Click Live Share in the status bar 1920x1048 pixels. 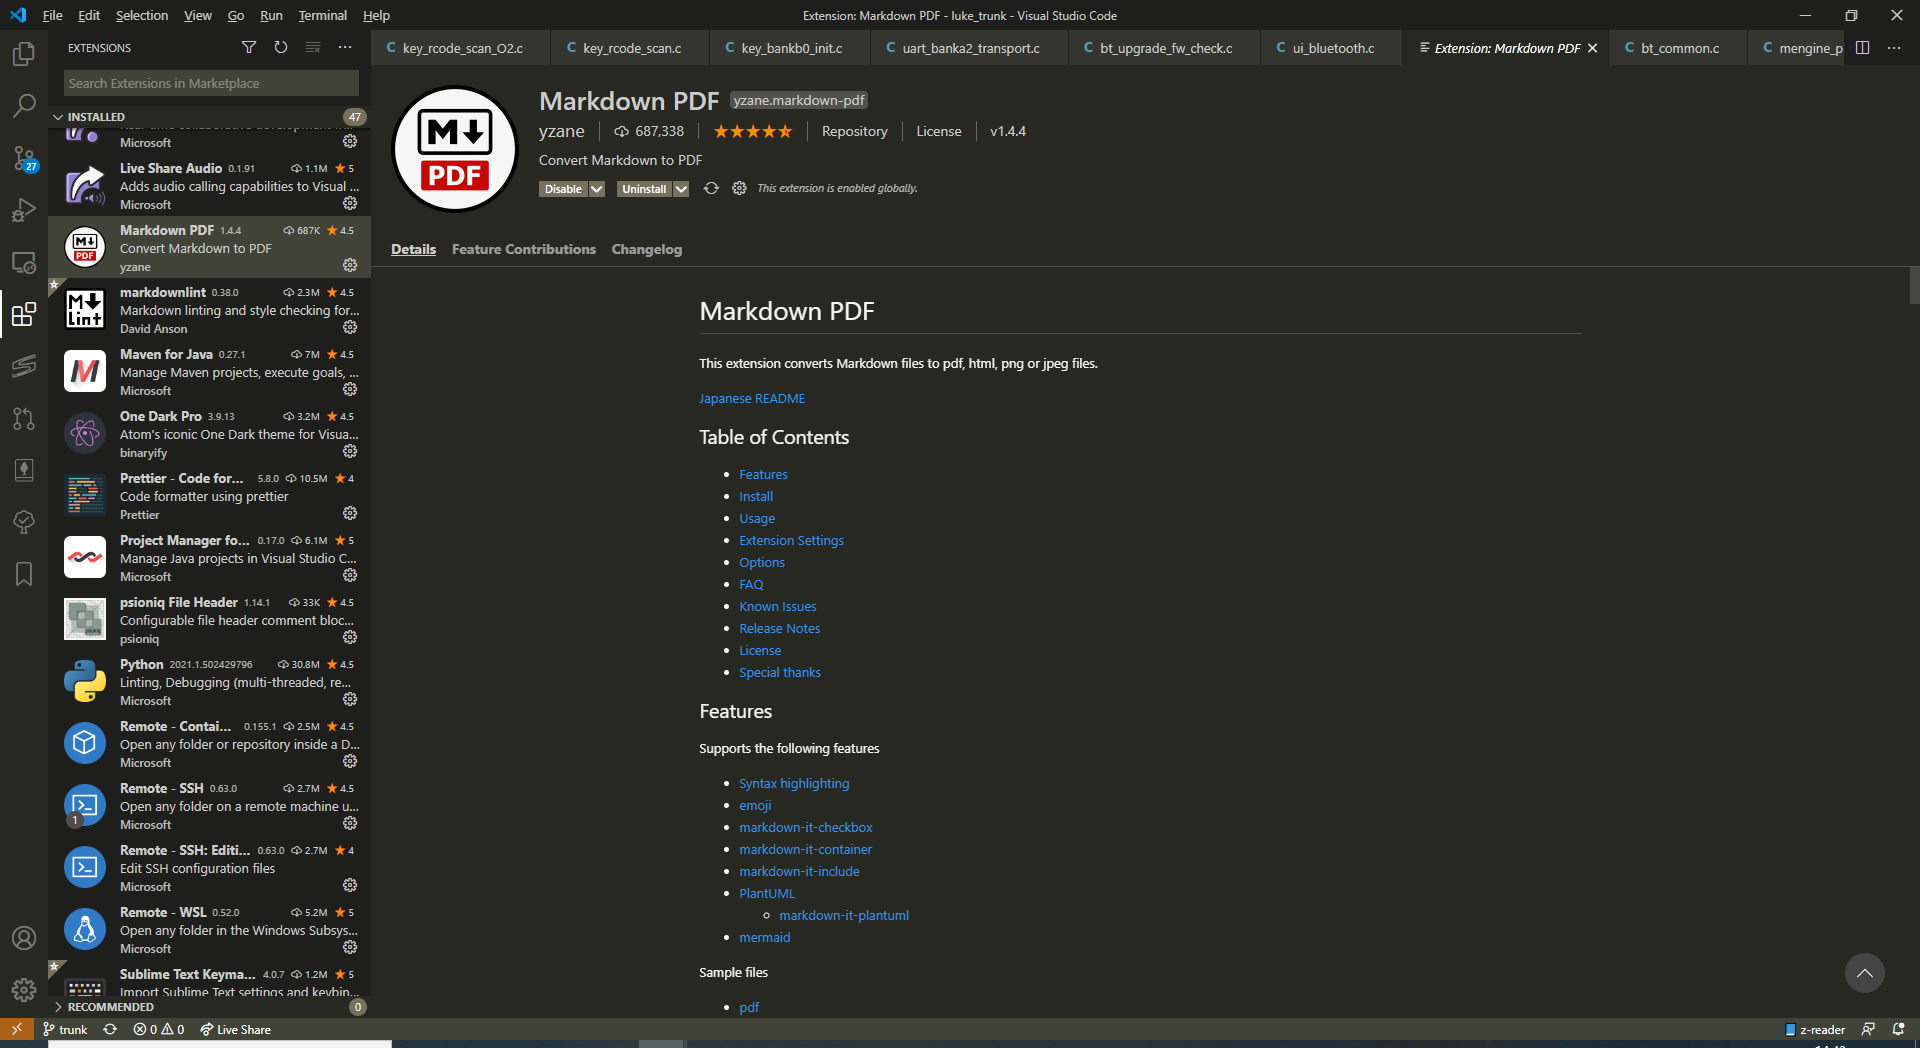(235, 1029)
